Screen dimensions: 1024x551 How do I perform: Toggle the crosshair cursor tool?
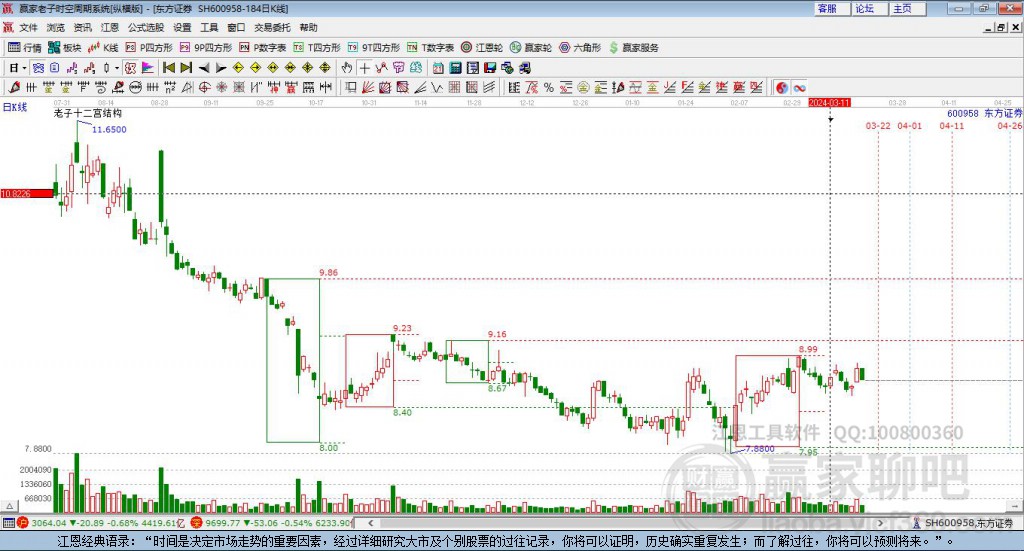[364, 68]
